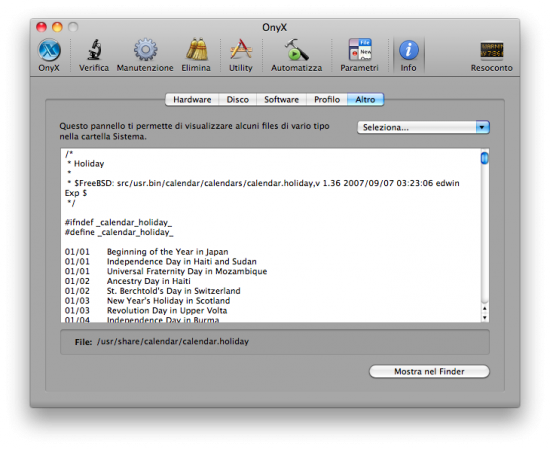Switch to the Software tab
This screenshot has width=550, height=449.
tap(281, 100)
